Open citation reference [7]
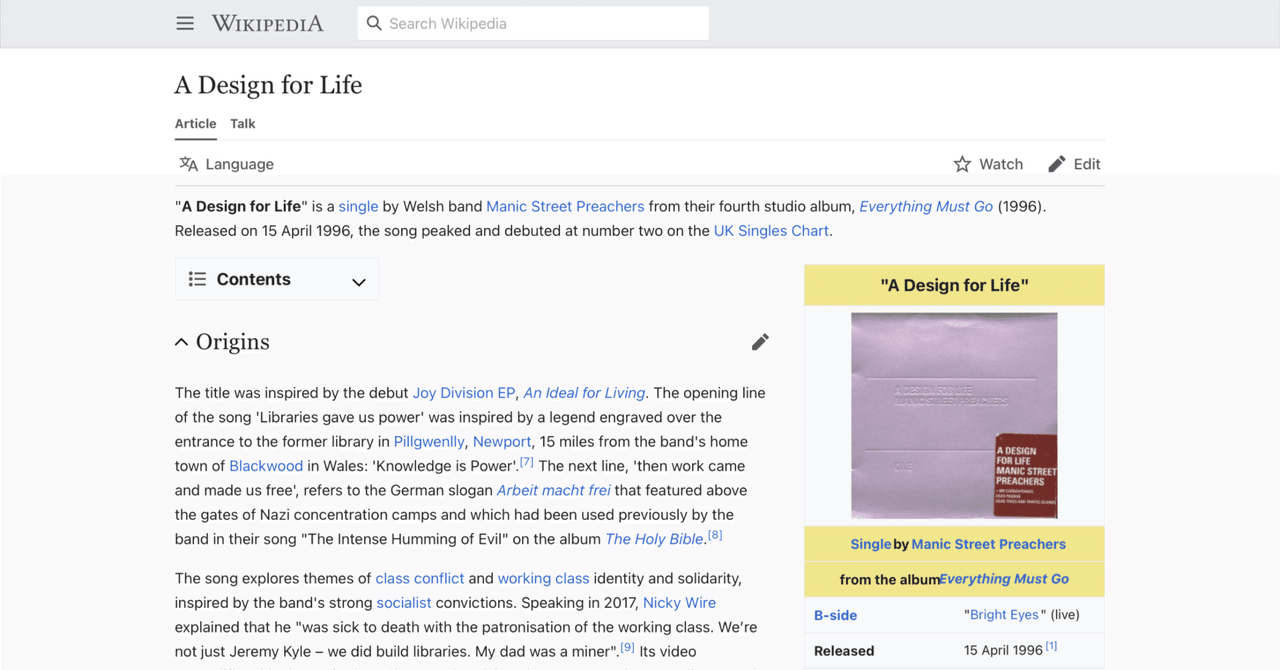Viewport: 1280px width, 670px height. (526, 462)
